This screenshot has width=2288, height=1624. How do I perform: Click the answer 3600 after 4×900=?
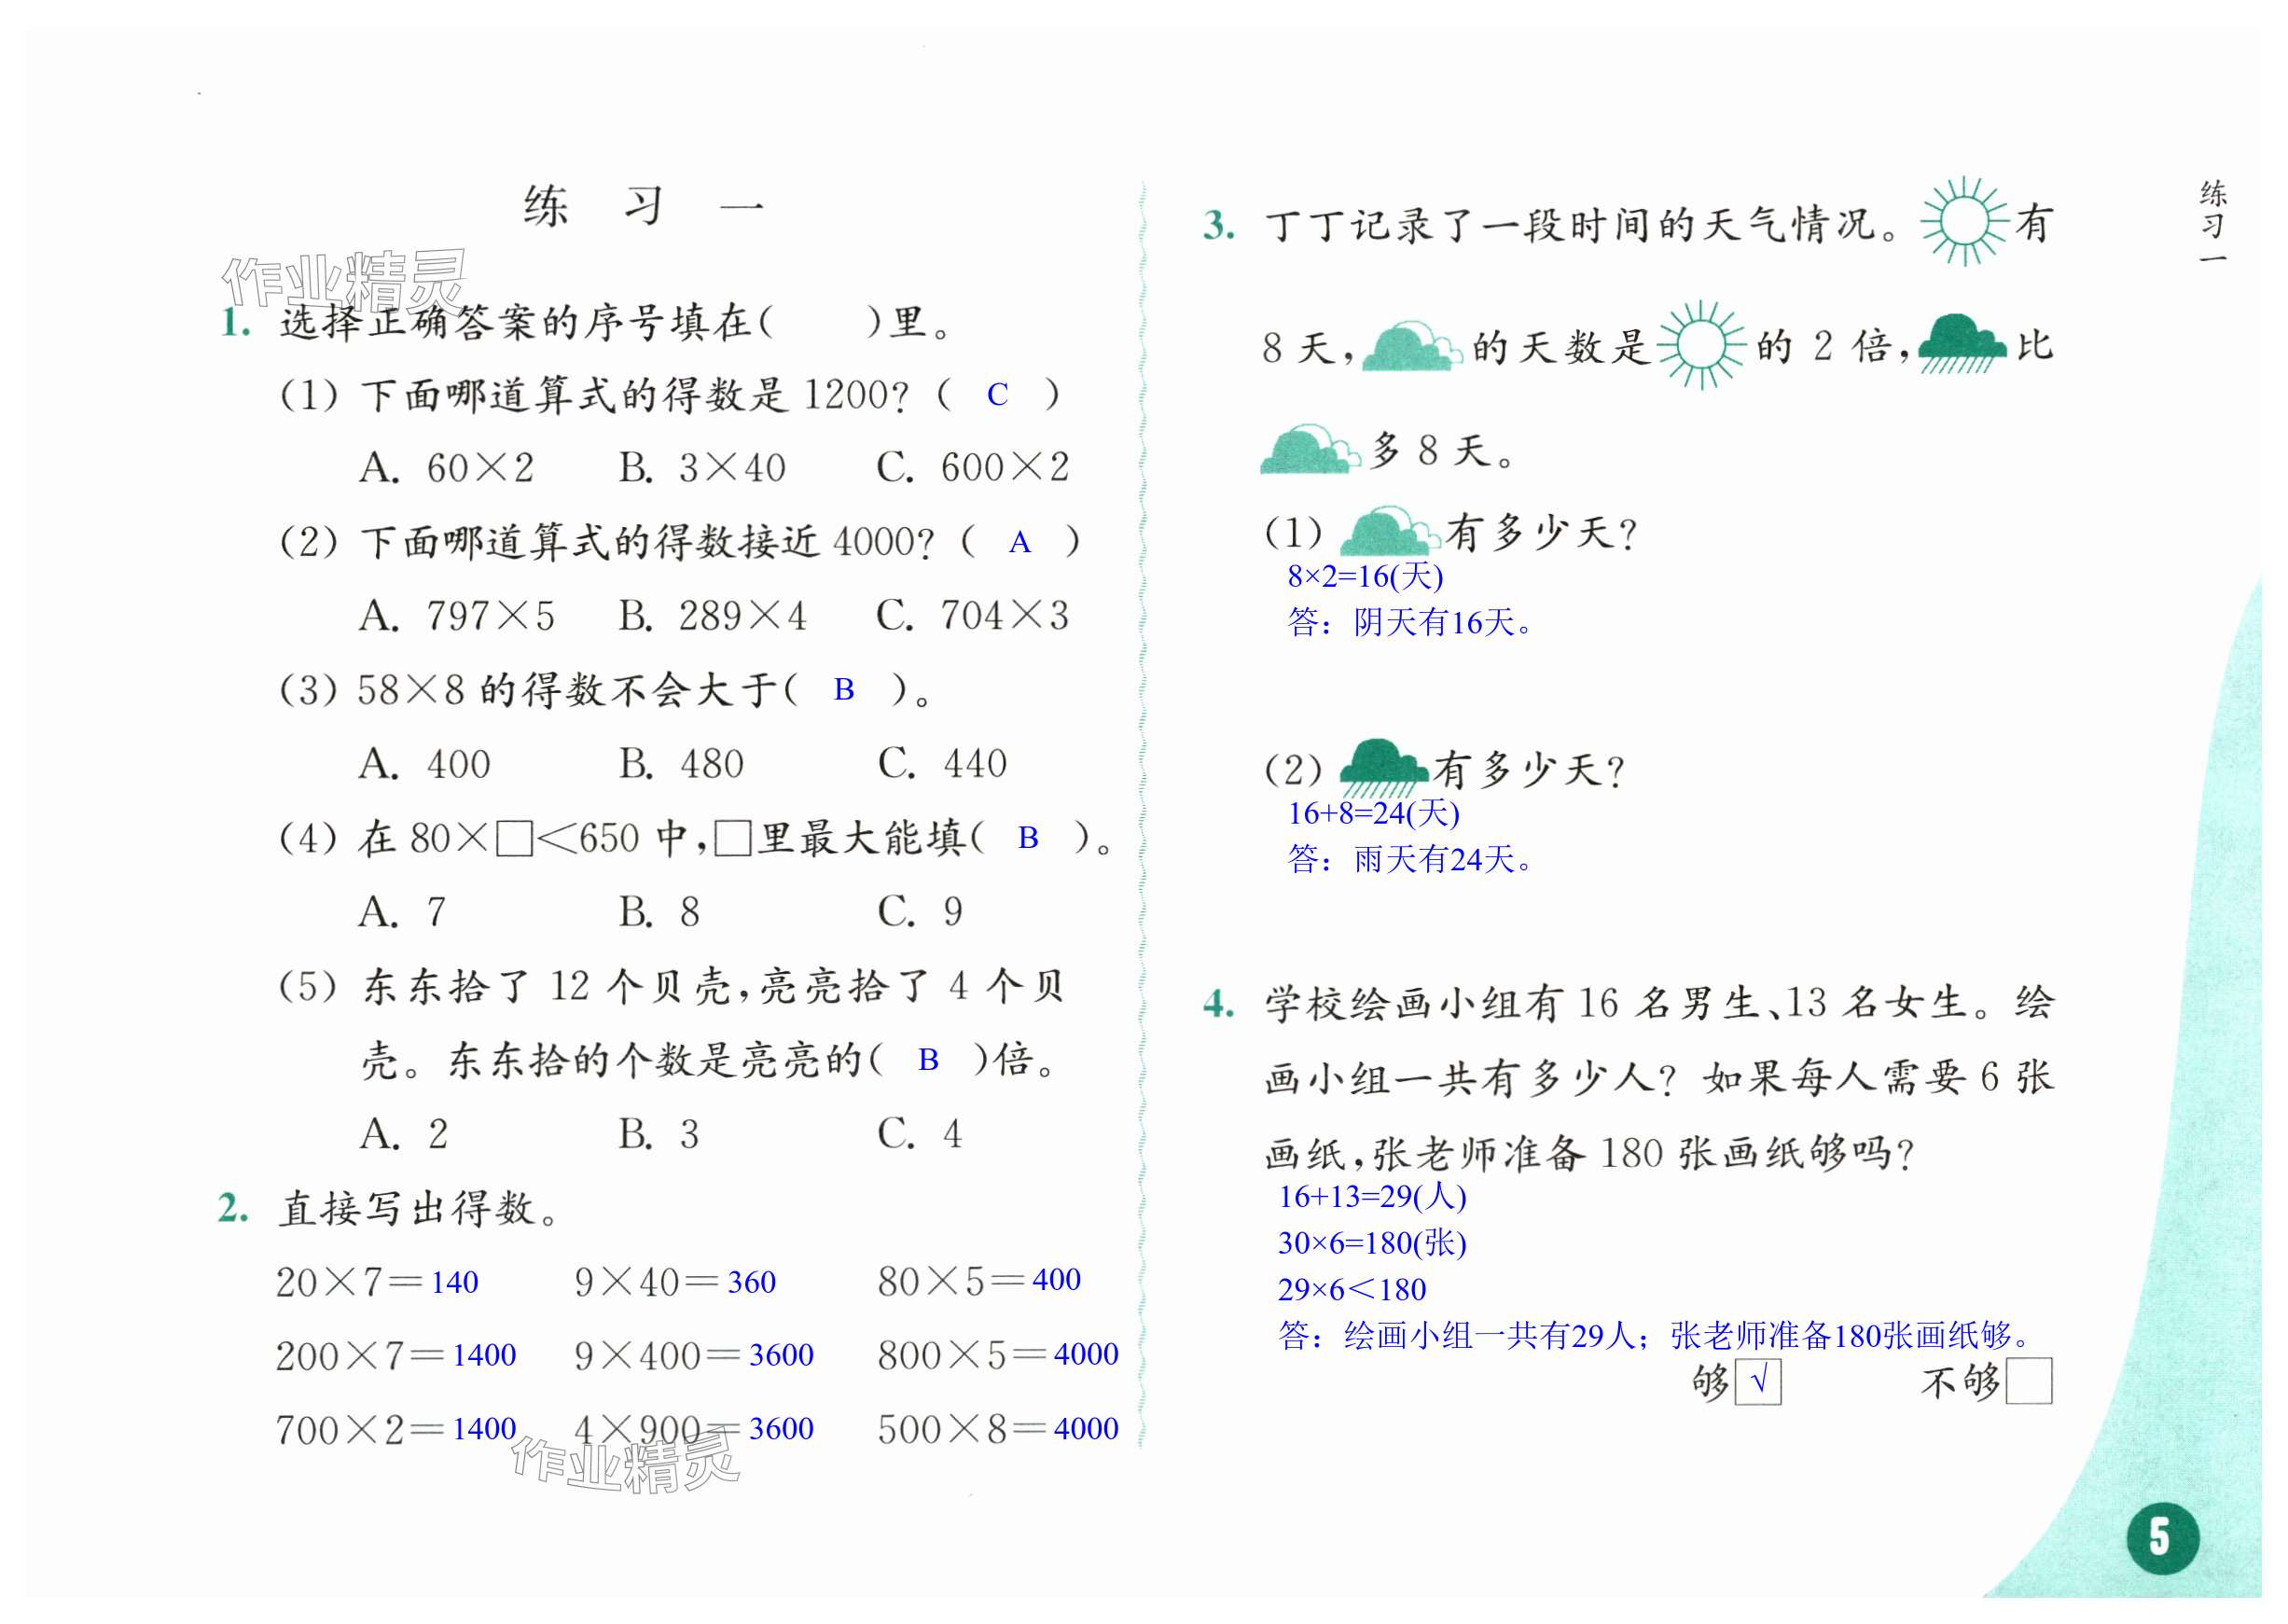[781, 1430]
